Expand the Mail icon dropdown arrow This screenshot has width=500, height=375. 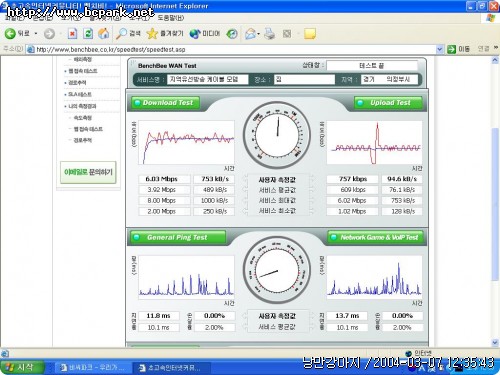(258, 34)
